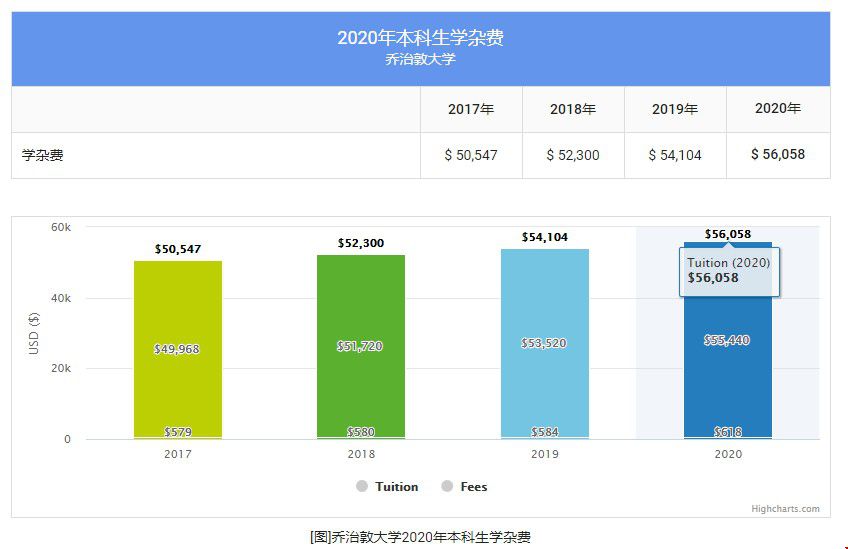Click the 20k y-axis label
The height and width of the screenshot is (549, 848).
point(61,368)
